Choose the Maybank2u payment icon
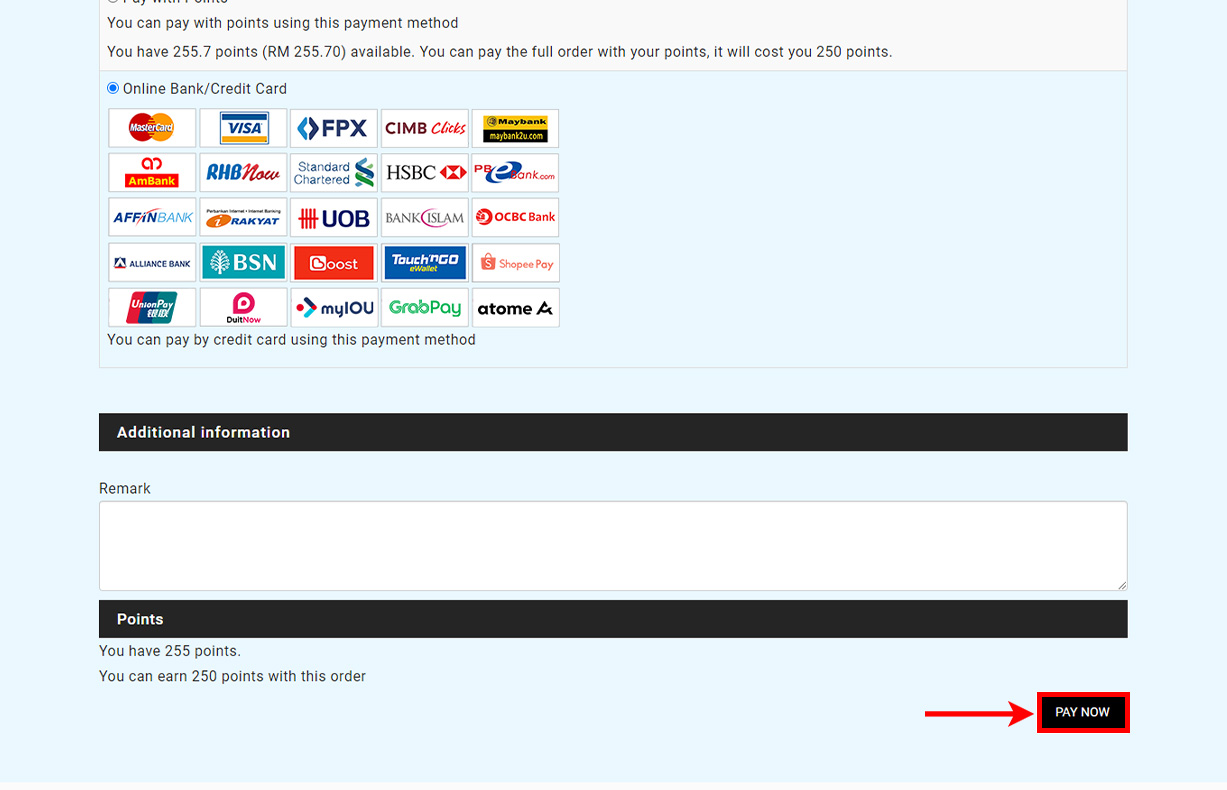Viewport: 1227px width, 790px height. tap(515, 128)
